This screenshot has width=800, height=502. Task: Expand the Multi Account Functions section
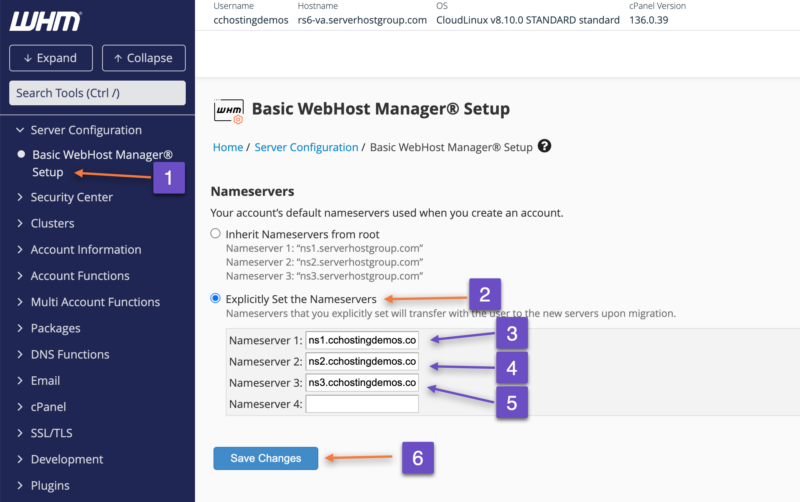point(88,302)
